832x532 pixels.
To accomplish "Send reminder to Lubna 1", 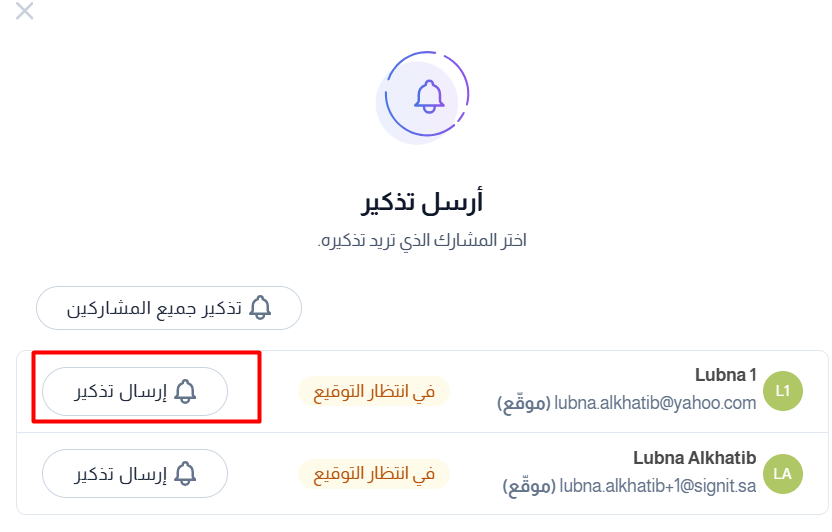I will 135,391.
